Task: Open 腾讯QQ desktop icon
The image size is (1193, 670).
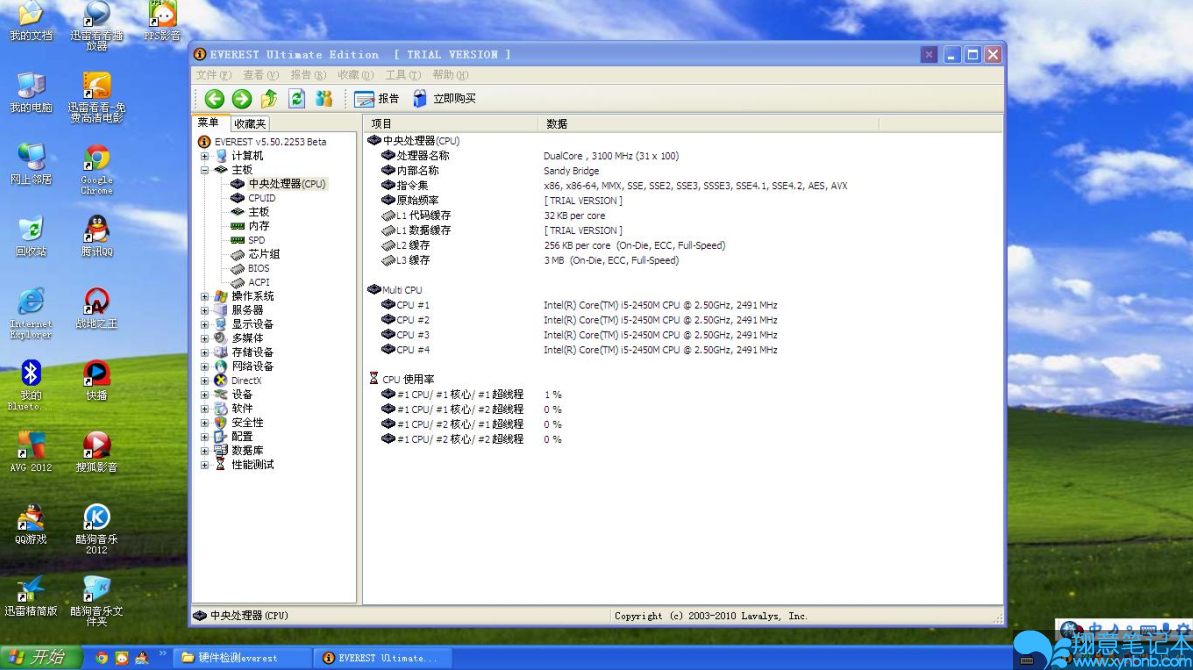Action: [97, 236]
